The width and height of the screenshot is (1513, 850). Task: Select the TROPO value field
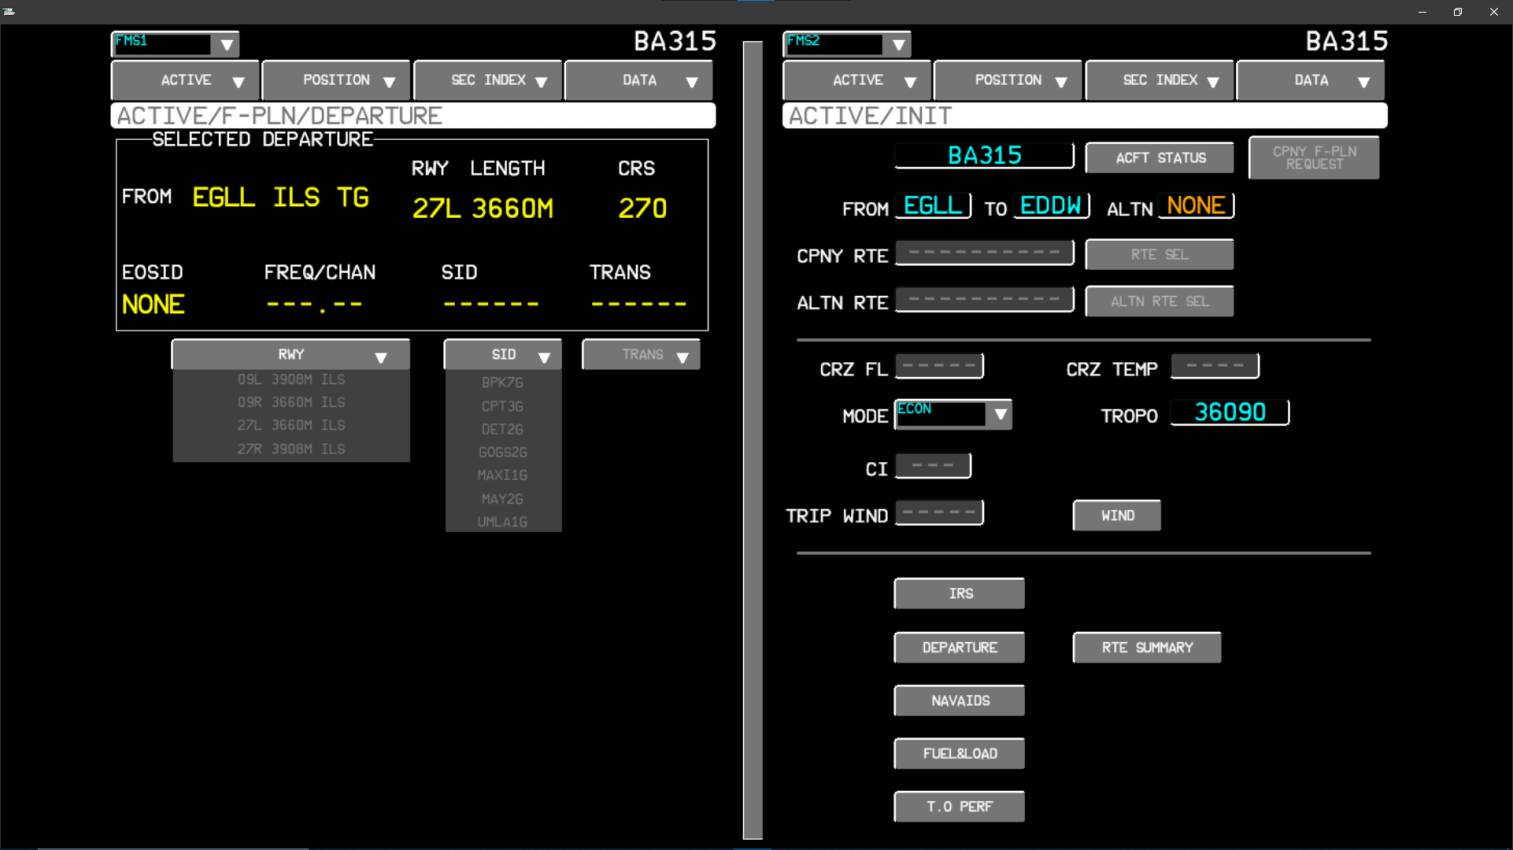1229,413
